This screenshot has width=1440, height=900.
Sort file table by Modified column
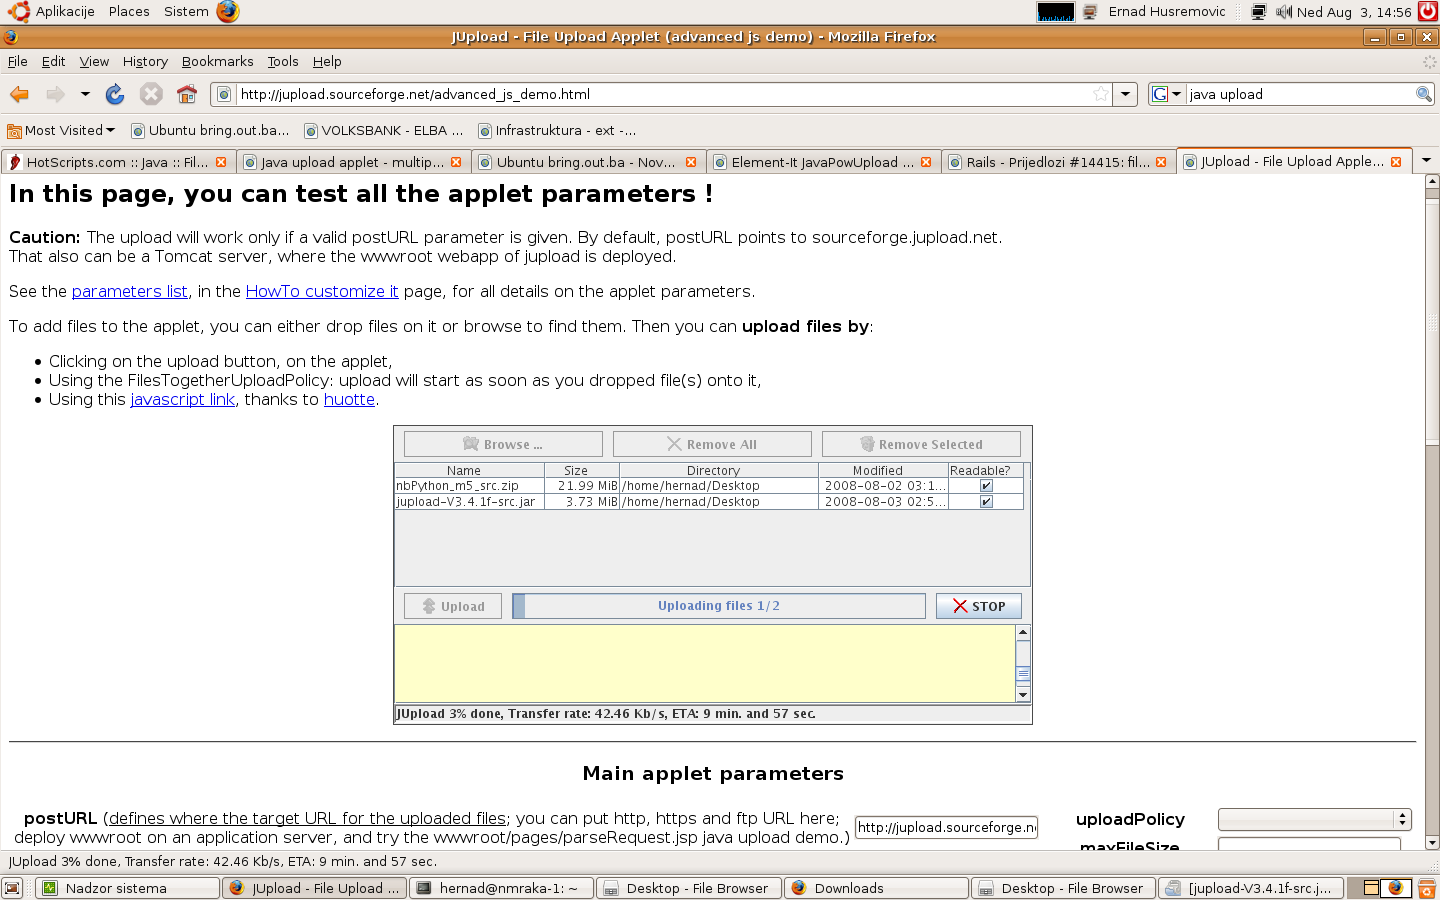coord(883,470)
